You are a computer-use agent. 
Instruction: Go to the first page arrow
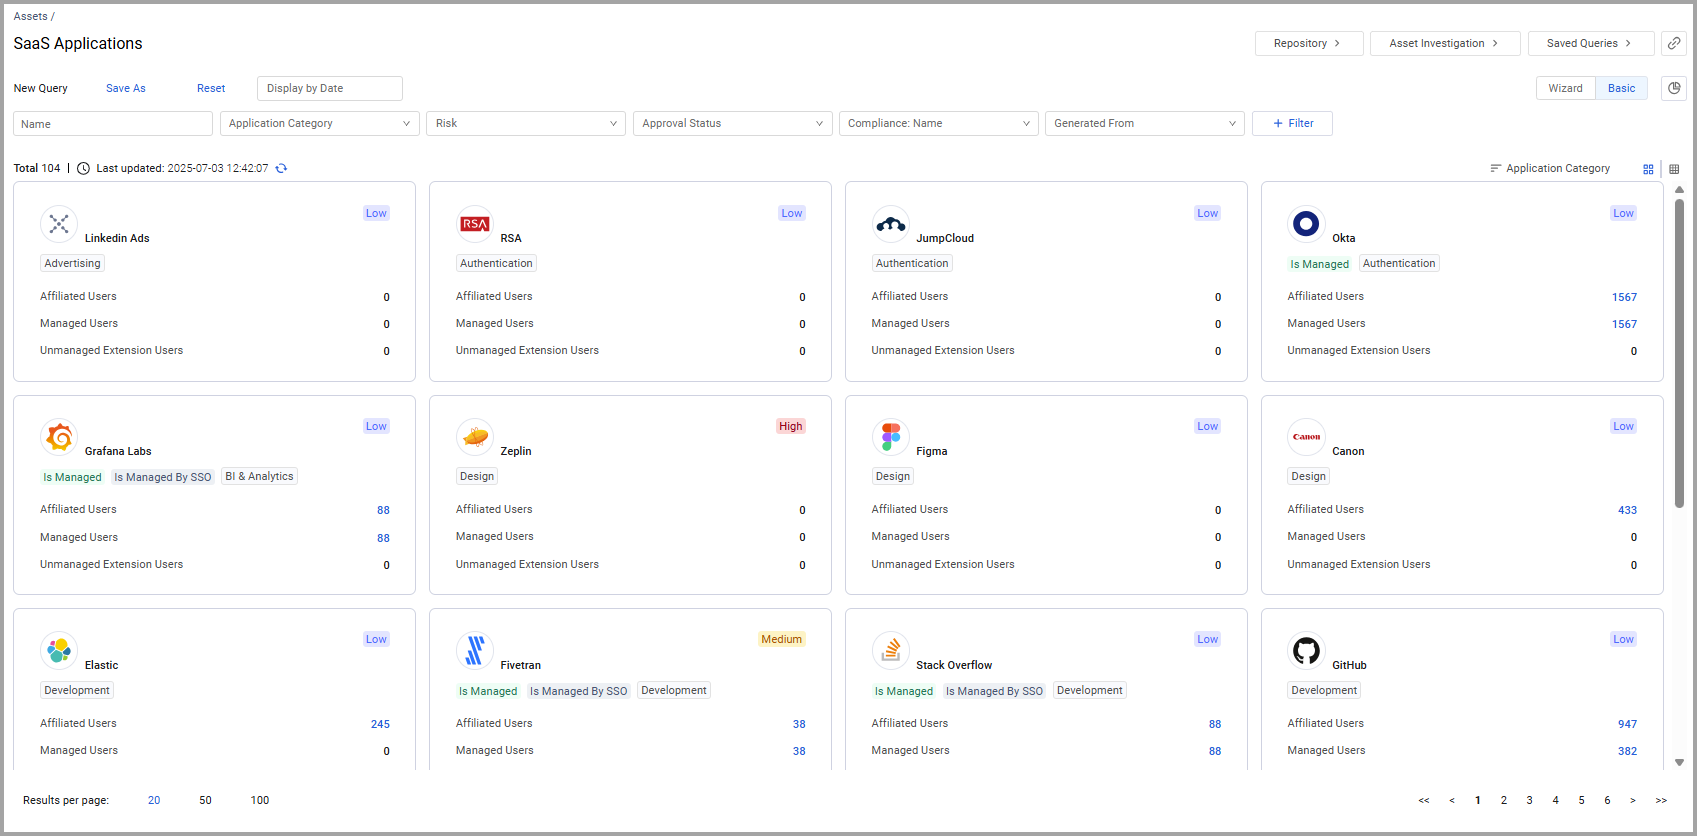click(1424, 800)
